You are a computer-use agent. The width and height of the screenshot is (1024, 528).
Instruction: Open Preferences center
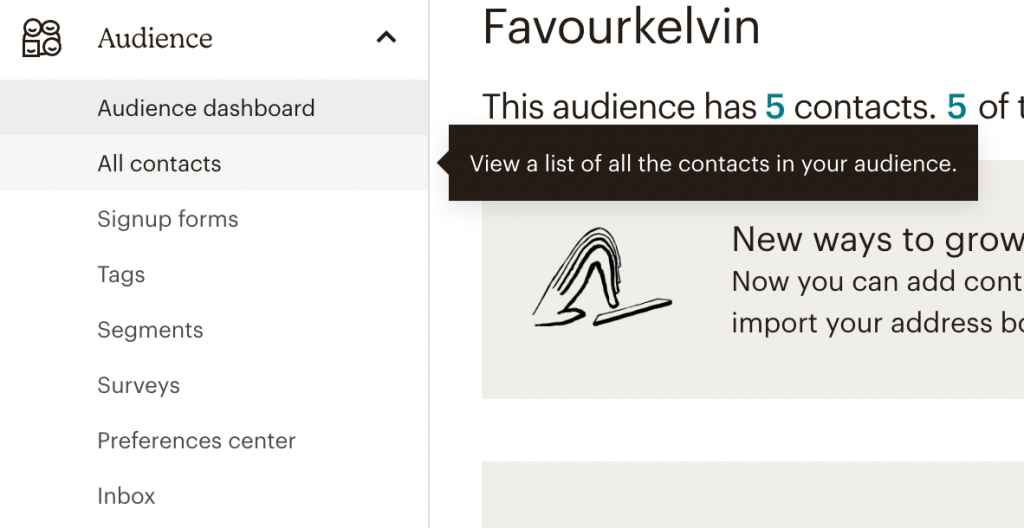pos(197,441)
